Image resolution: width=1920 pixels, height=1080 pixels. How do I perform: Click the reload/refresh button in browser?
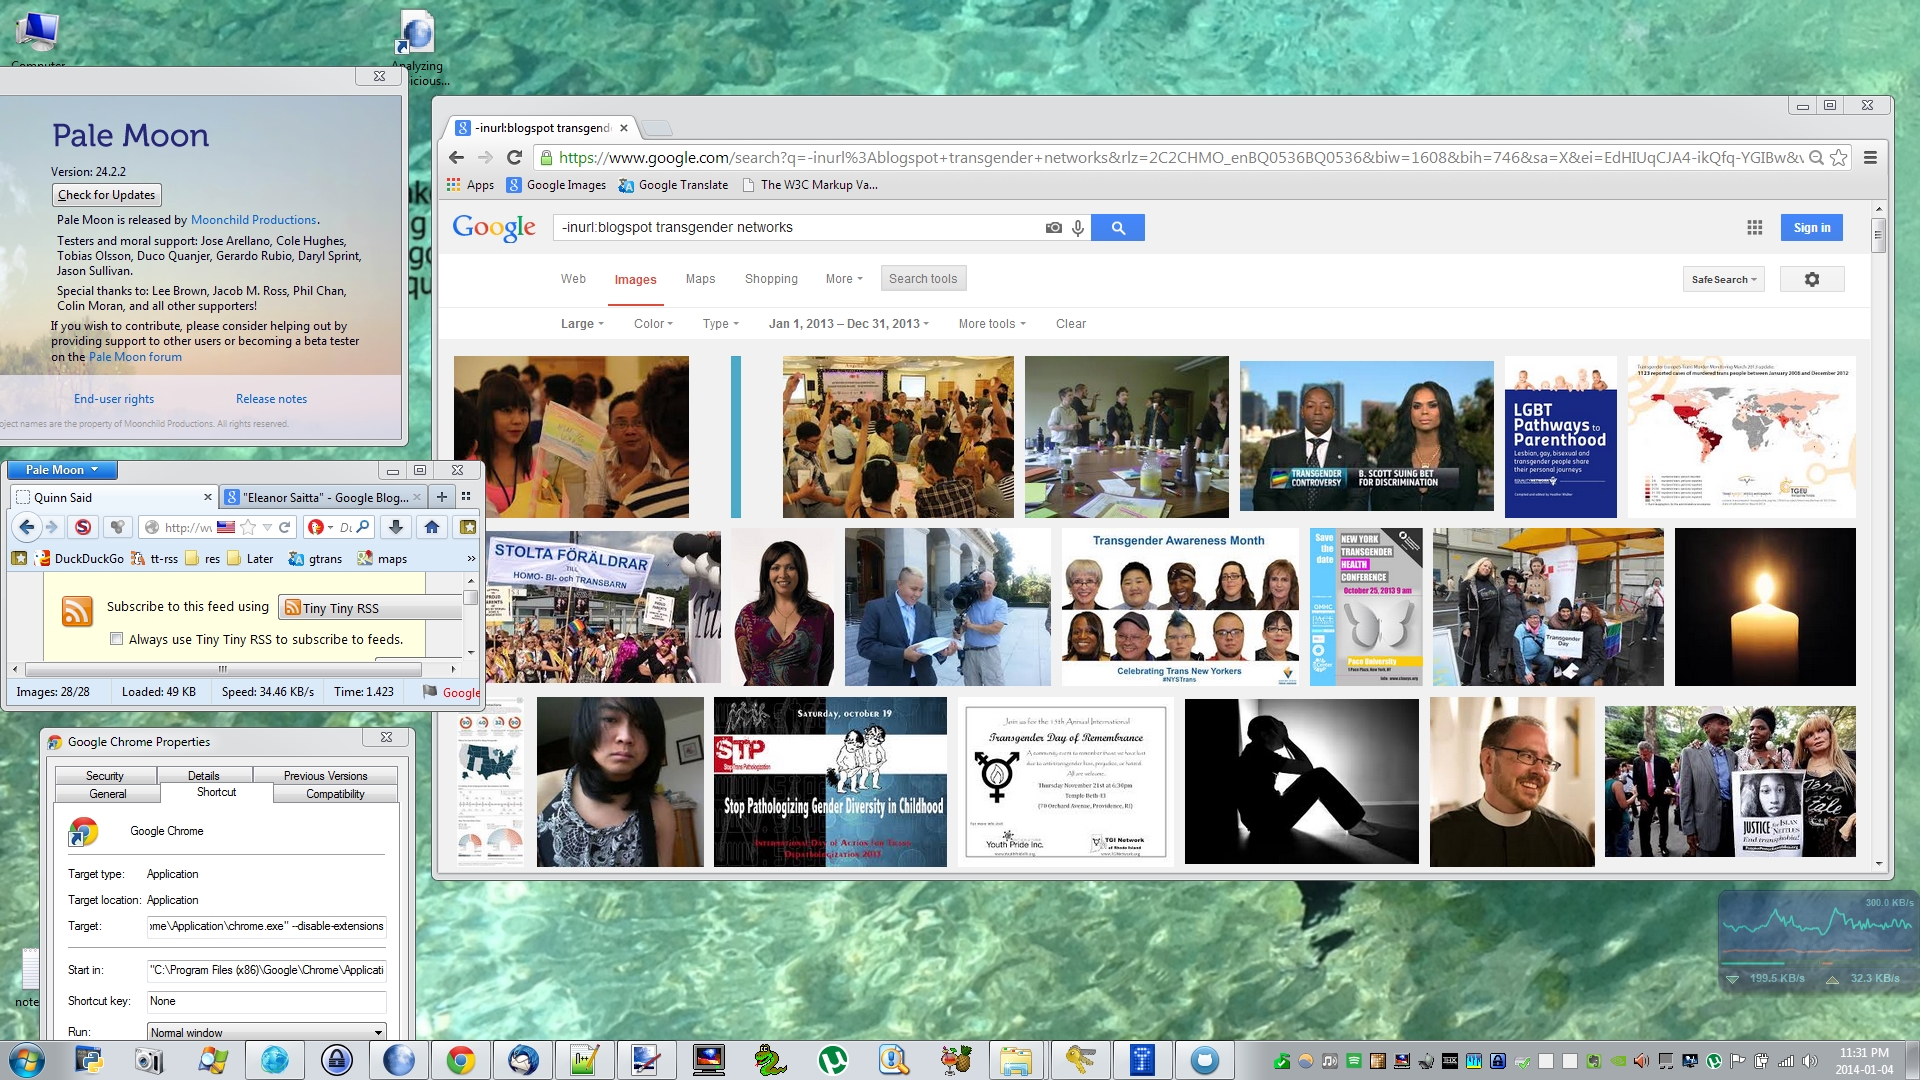[514, 157]
